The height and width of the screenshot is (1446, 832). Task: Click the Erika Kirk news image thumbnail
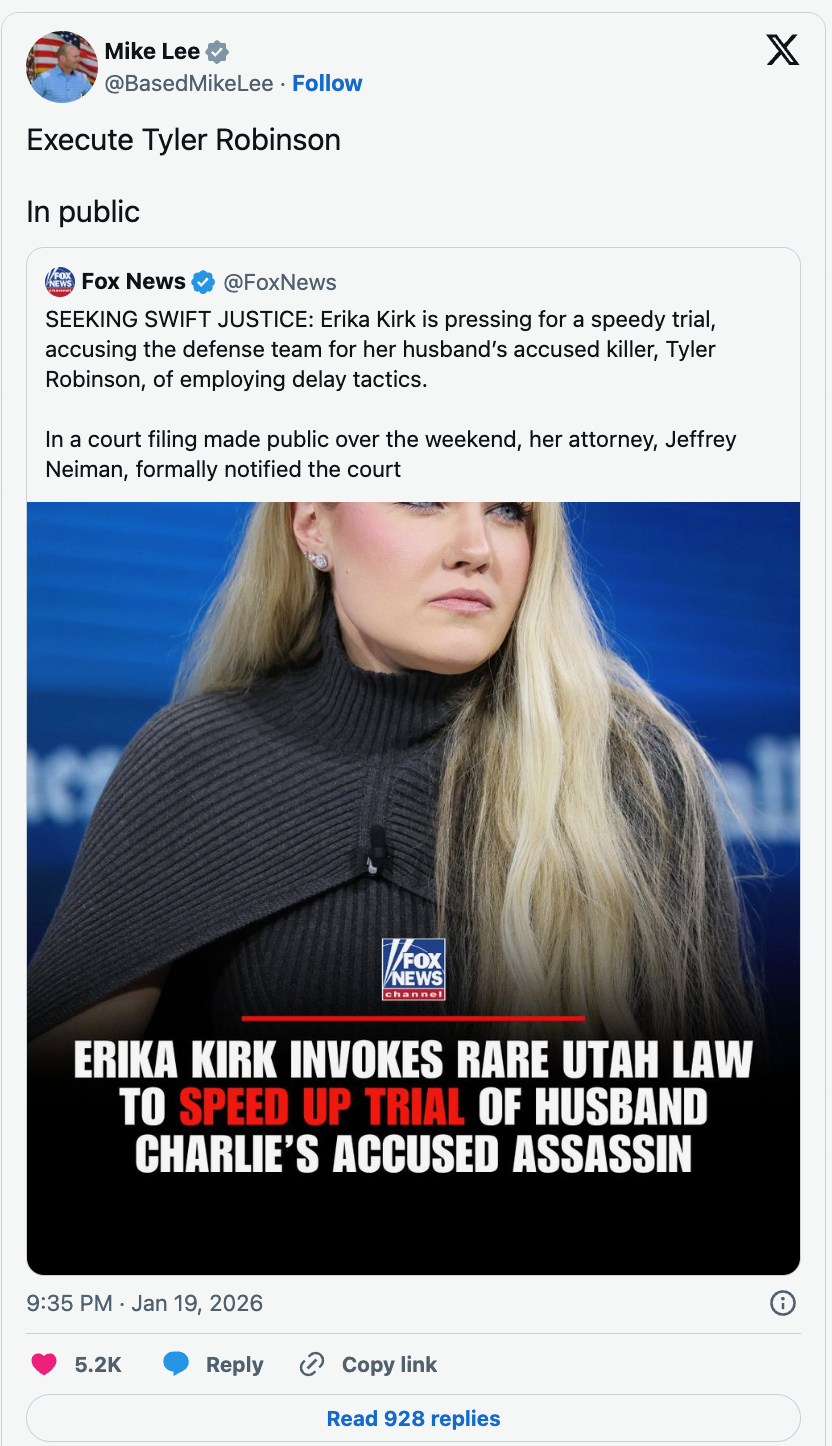[x=413, y=888]
